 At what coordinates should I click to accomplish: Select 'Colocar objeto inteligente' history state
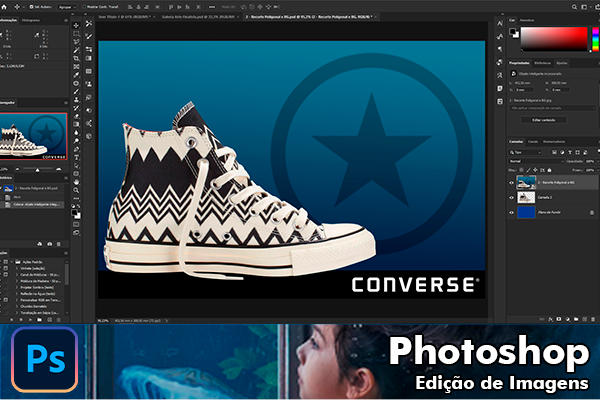coord(34,204)
